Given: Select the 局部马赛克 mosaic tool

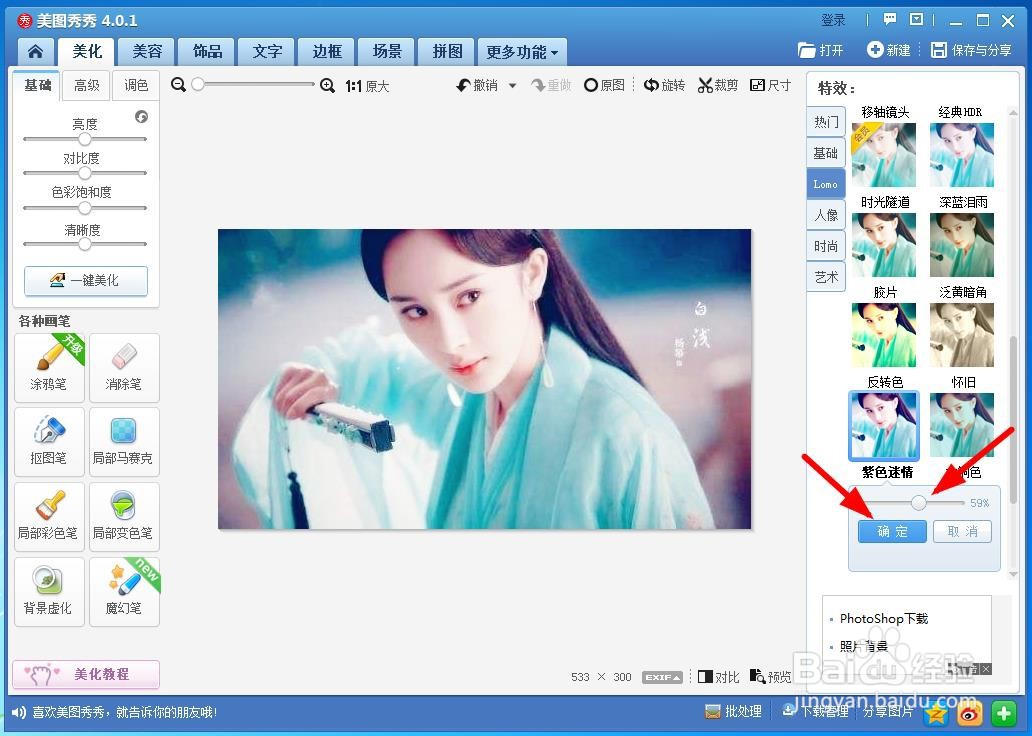Looking at the screenshot, I should point(124,442).
